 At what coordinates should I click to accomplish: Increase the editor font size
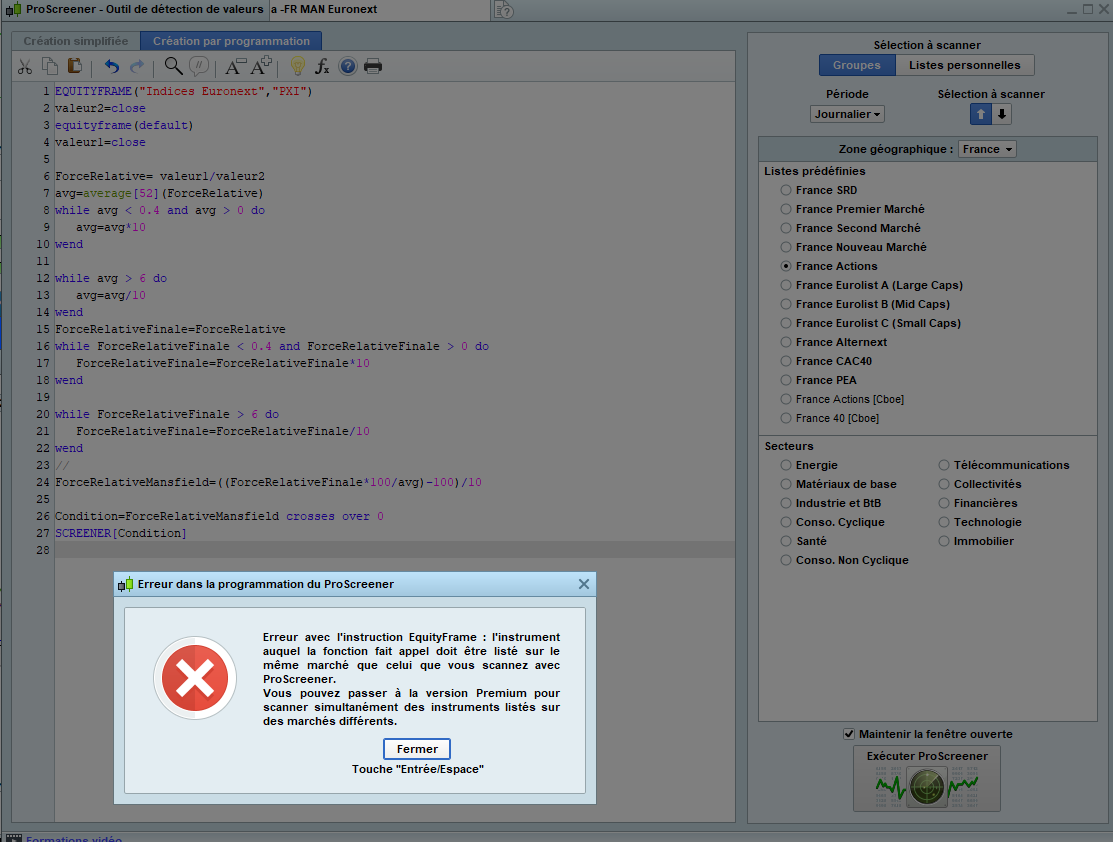(261, 65)
